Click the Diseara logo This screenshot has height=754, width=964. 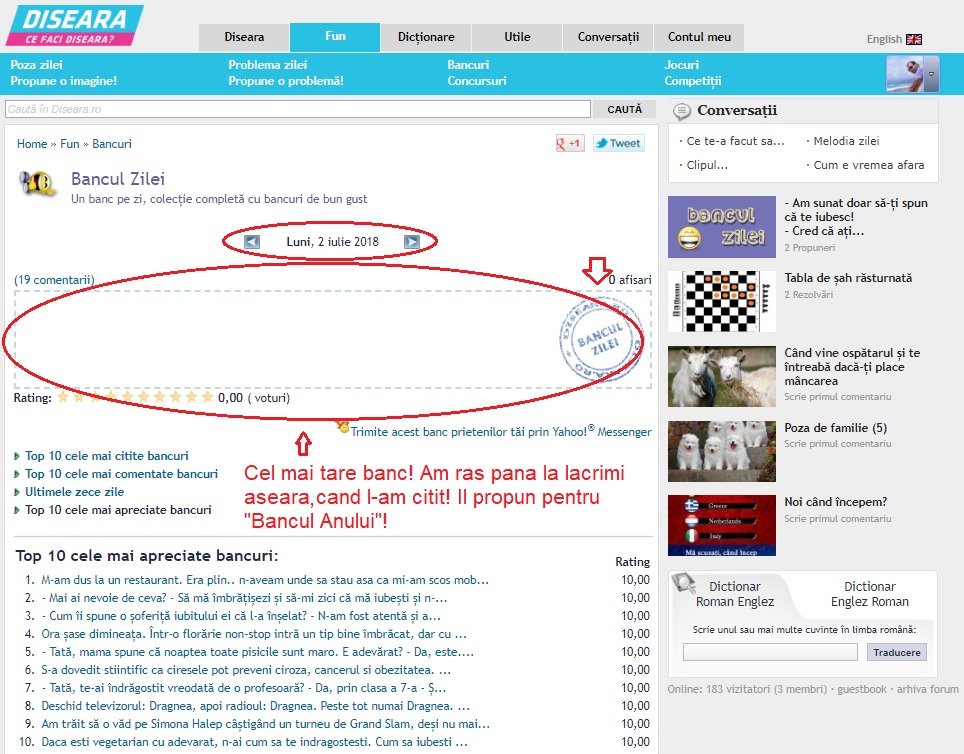[x=73, y=26]
